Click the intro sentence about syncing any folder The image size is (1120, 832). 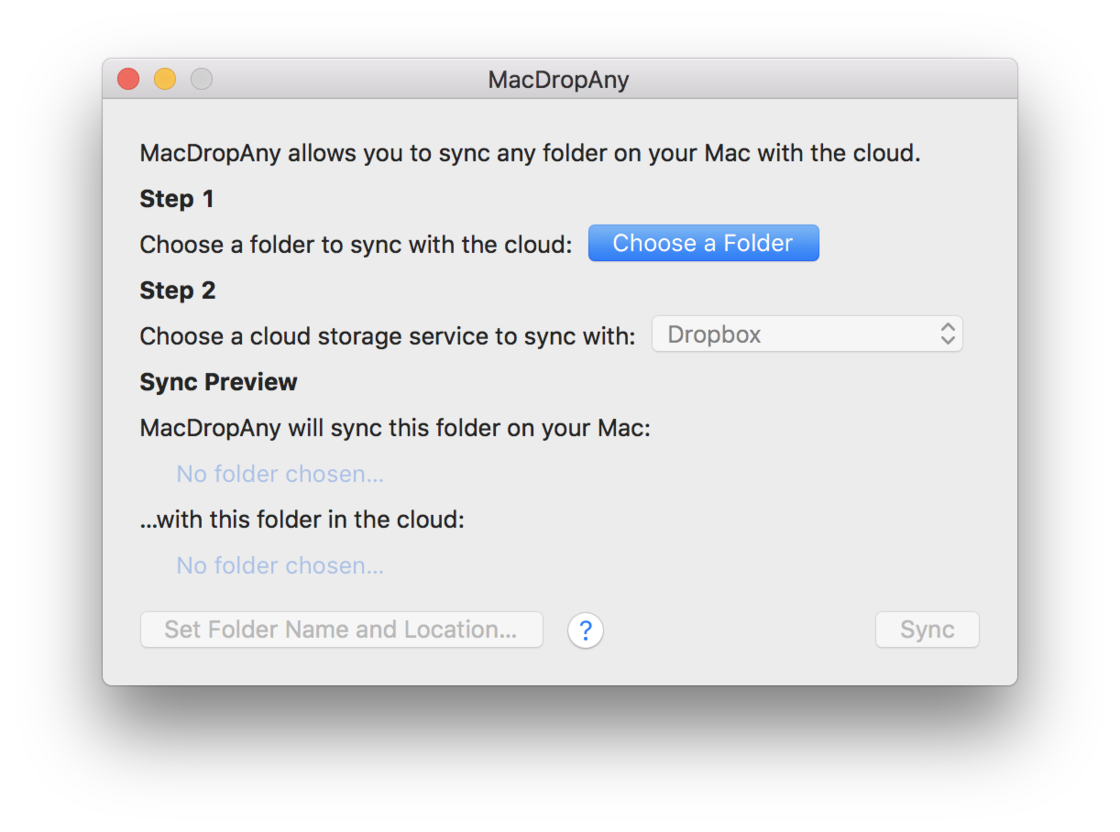tap(530, 153)
